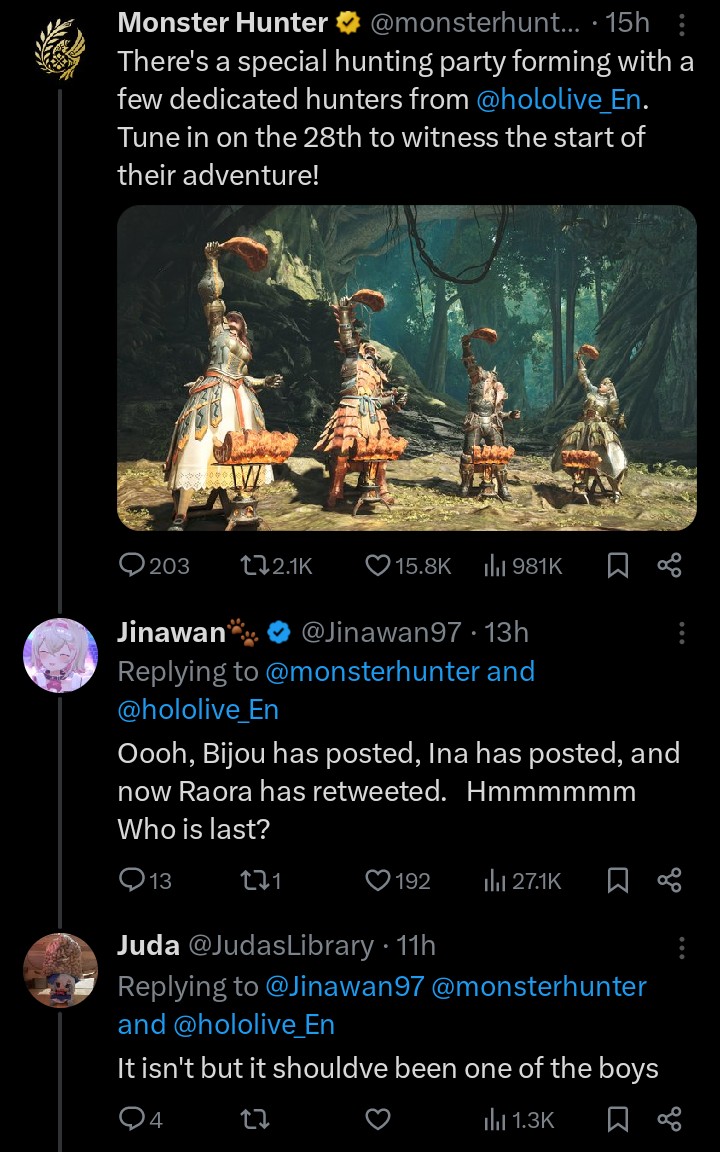Like the Monster Hunter tweet

pyautogui.click(x=378, y=566)
